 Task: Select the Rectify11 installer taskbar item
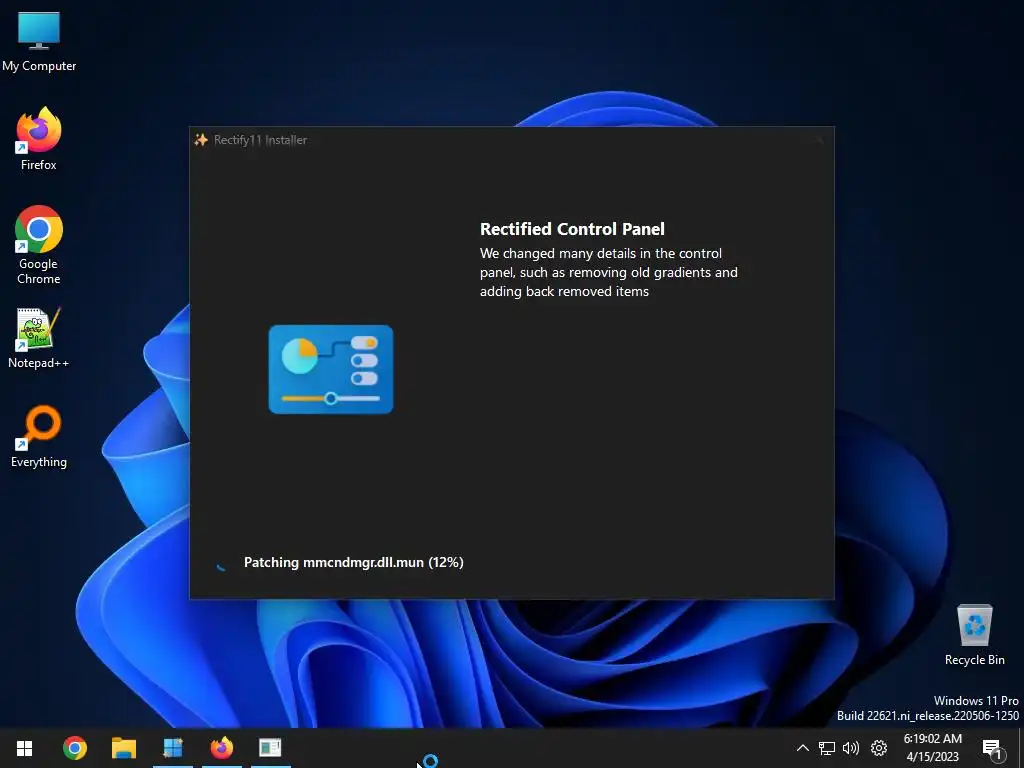pos(270,748)
